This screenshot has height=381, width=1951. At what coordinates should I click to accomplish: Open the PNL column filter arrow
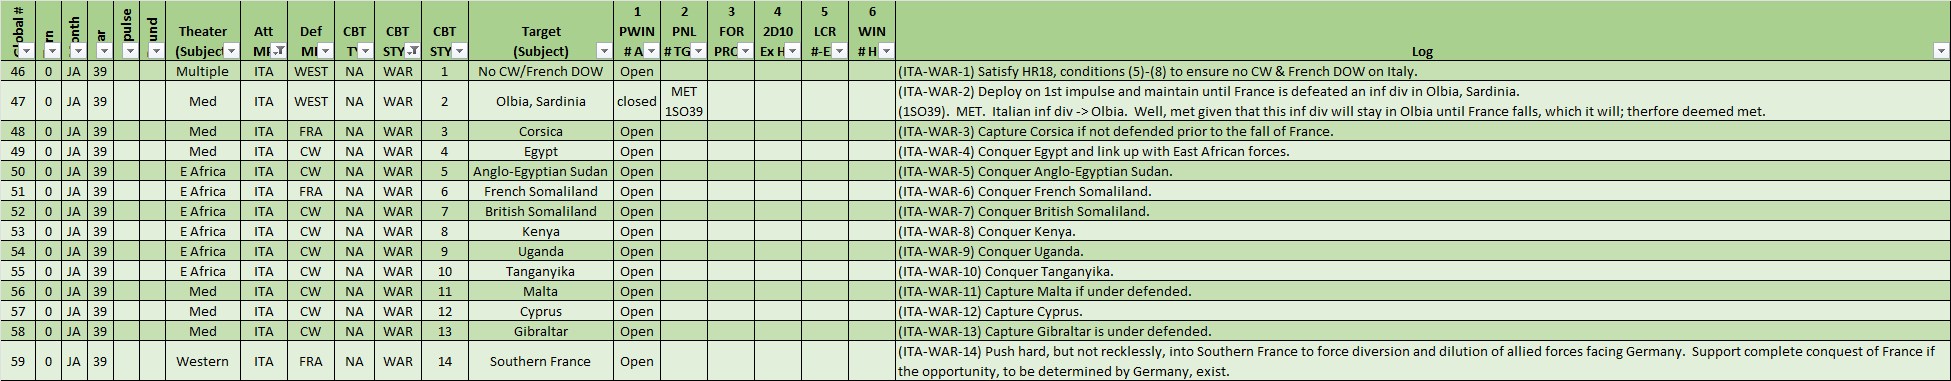[x=698, y=51]
